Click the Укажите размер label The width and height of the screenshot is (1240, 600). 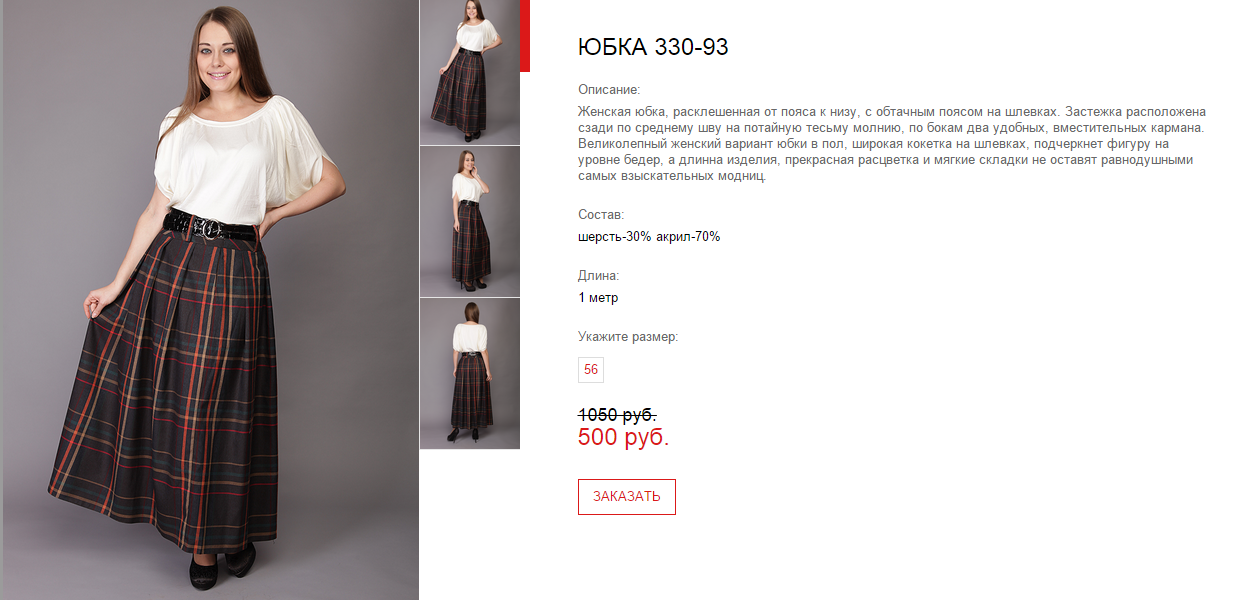point(628,336)
